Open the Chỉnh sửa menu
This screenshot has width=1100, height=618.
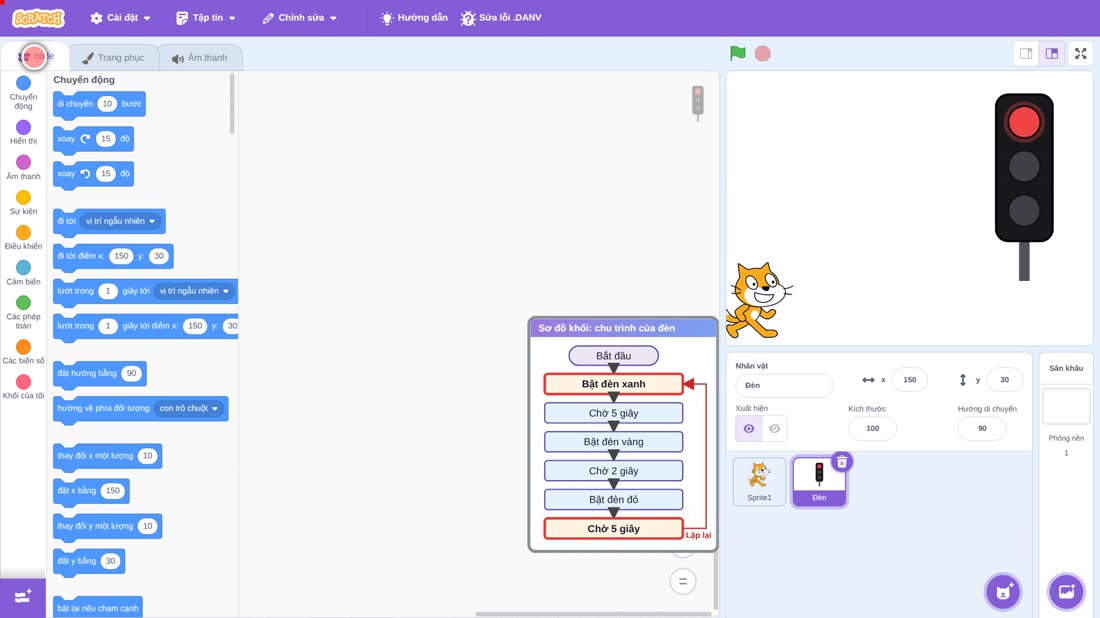[x=300, y=18]
